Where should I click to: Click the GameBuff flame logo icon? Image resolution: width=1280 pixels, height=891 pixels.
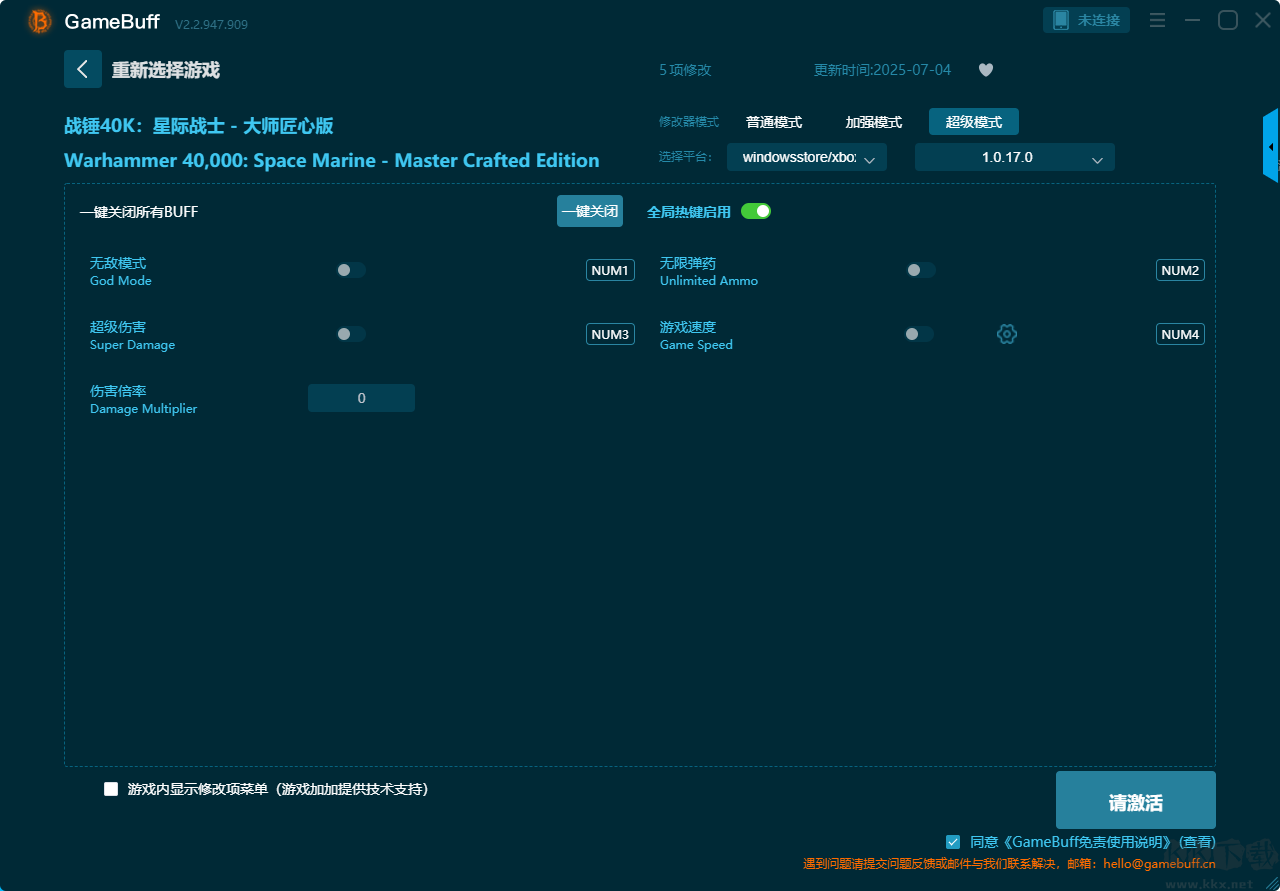click(40, 21)
